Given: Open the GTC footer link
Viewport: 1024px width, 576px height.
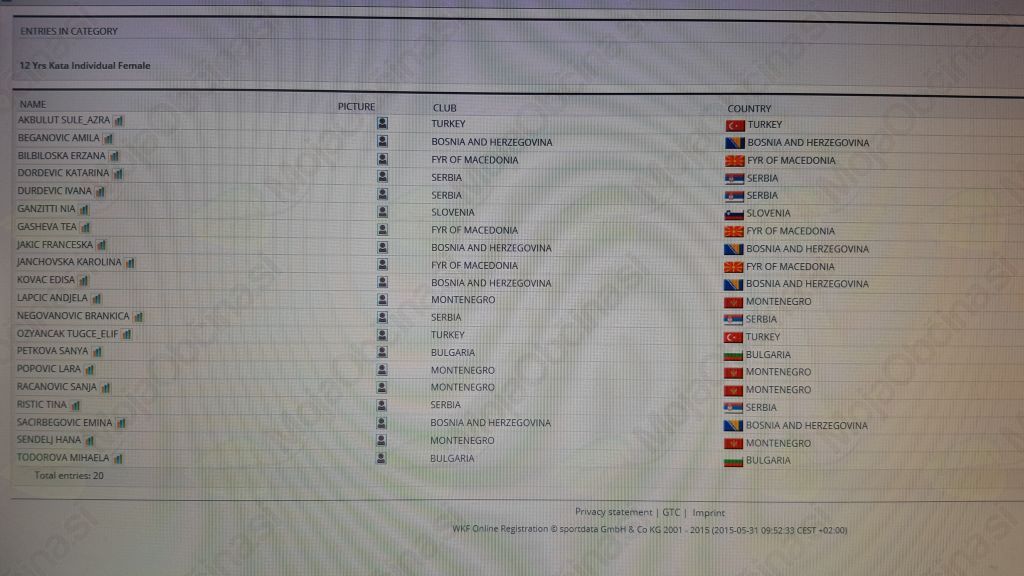Looking at the screenshot, I should tap(670, 512).
